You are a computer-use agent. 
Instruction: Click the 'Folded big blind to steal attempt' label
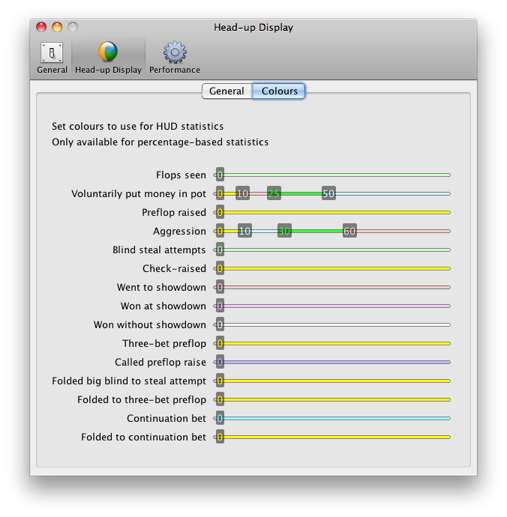point(129,381)
